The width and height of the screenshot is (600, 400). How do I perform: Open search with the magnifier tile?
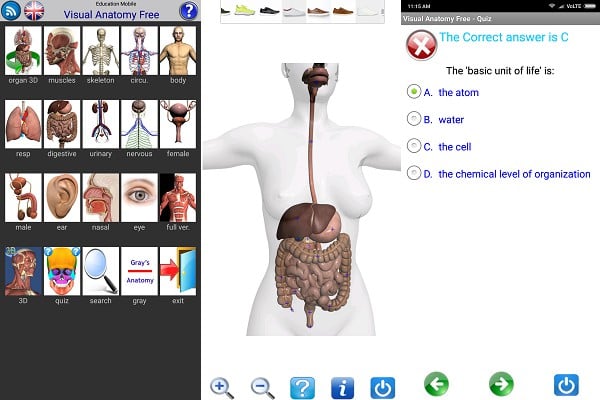[101, 271]
